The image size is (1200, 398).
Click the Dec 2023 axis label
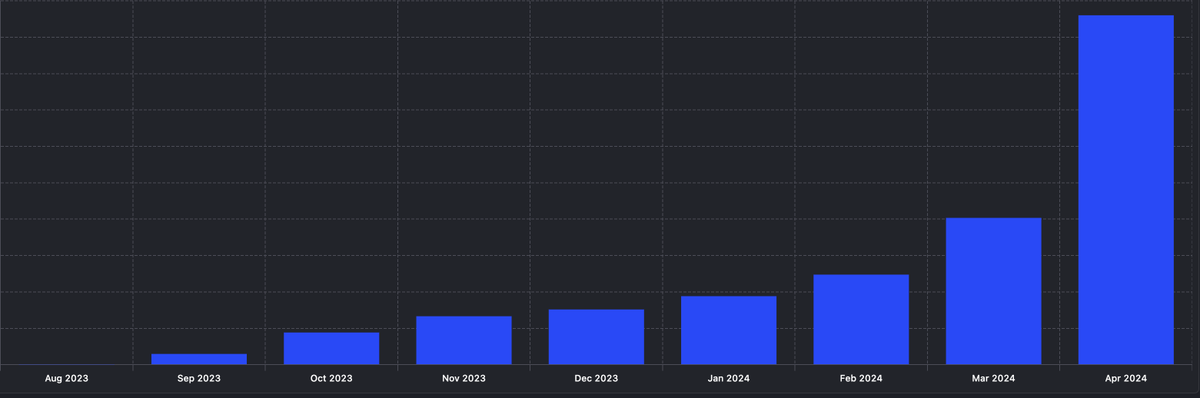596,379
